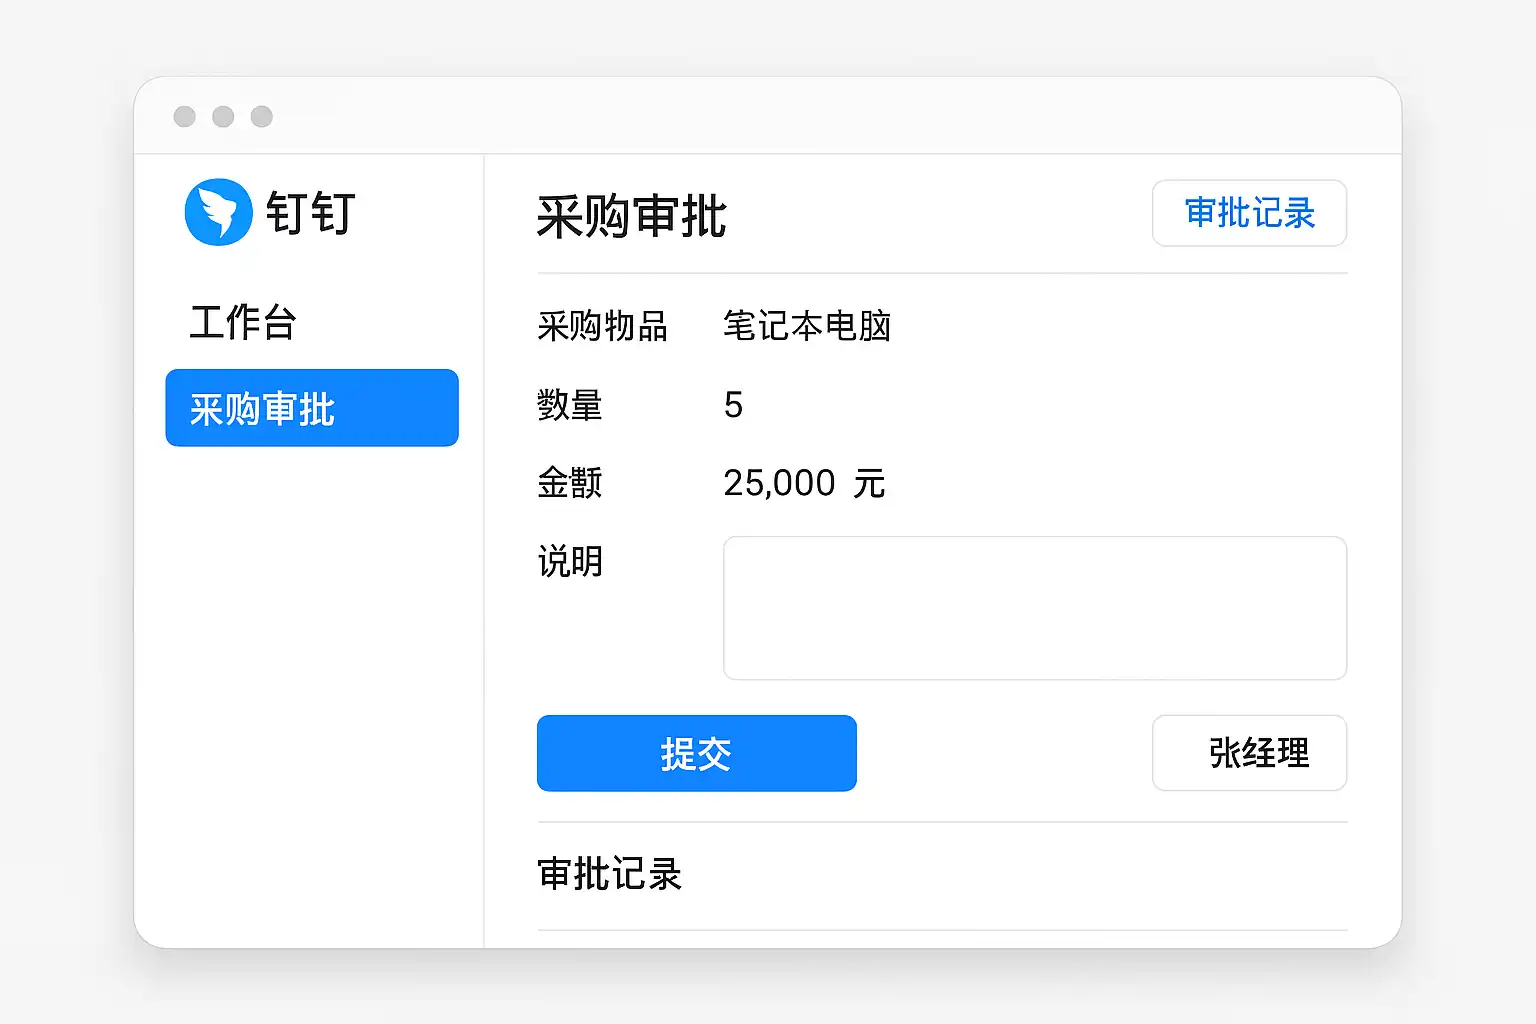Screen dimensions: 1536x1024
Task: Click the DingTalk blue logo icon
Action: pyautogui.click(x=218, y=212)
